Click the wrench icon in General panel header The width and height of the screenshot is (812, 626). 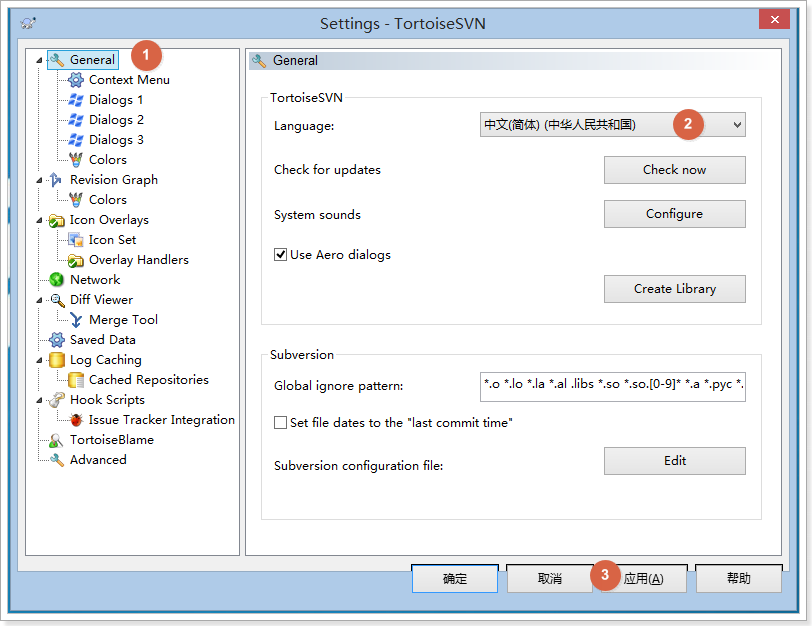[259, 61]
